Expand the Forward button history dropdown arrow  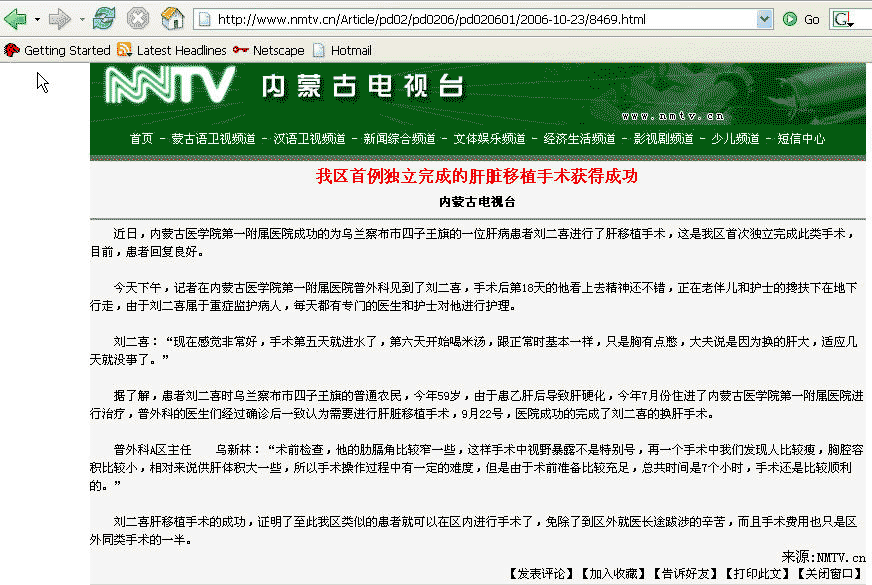click(x=81, y=19)
